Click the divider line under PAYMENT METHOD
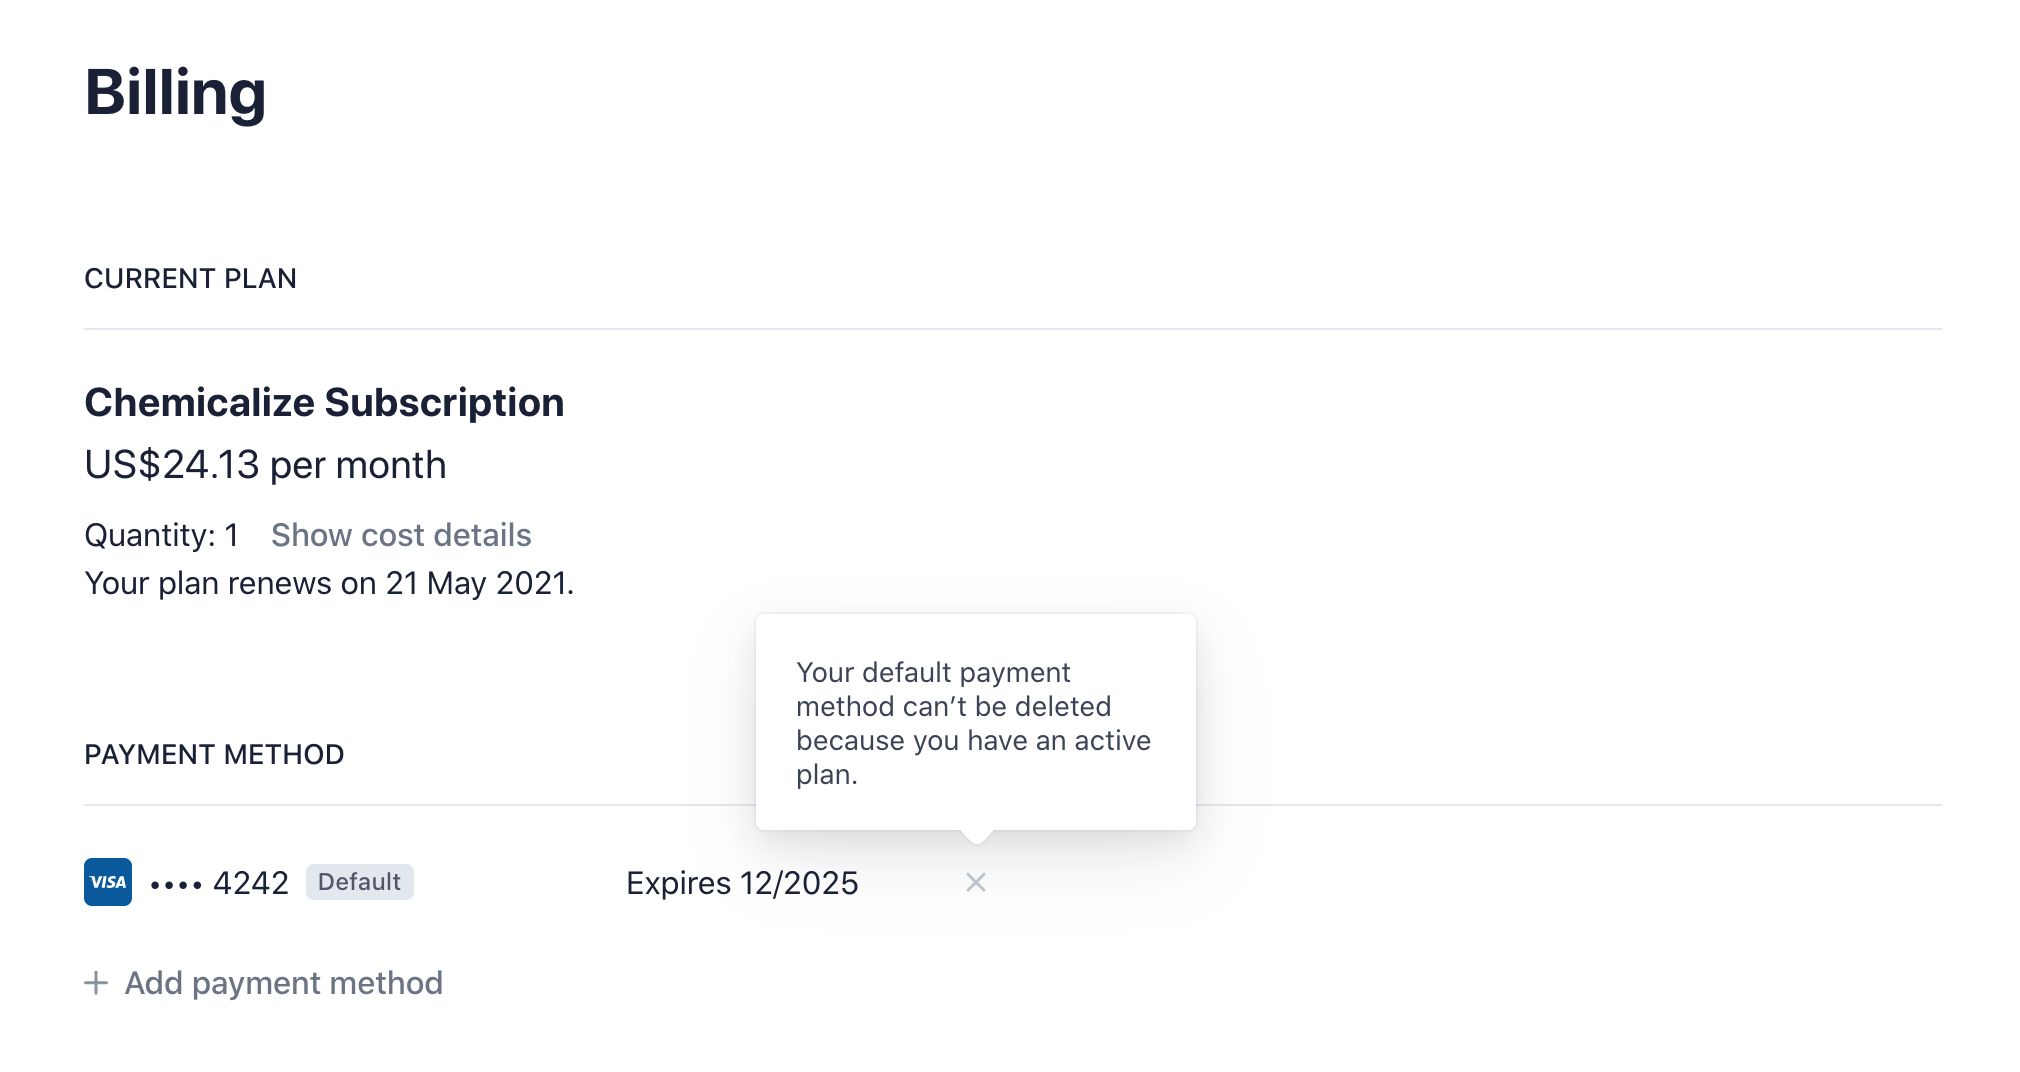Screen dimensions: 2020x1072 [x=1500, y=805]
